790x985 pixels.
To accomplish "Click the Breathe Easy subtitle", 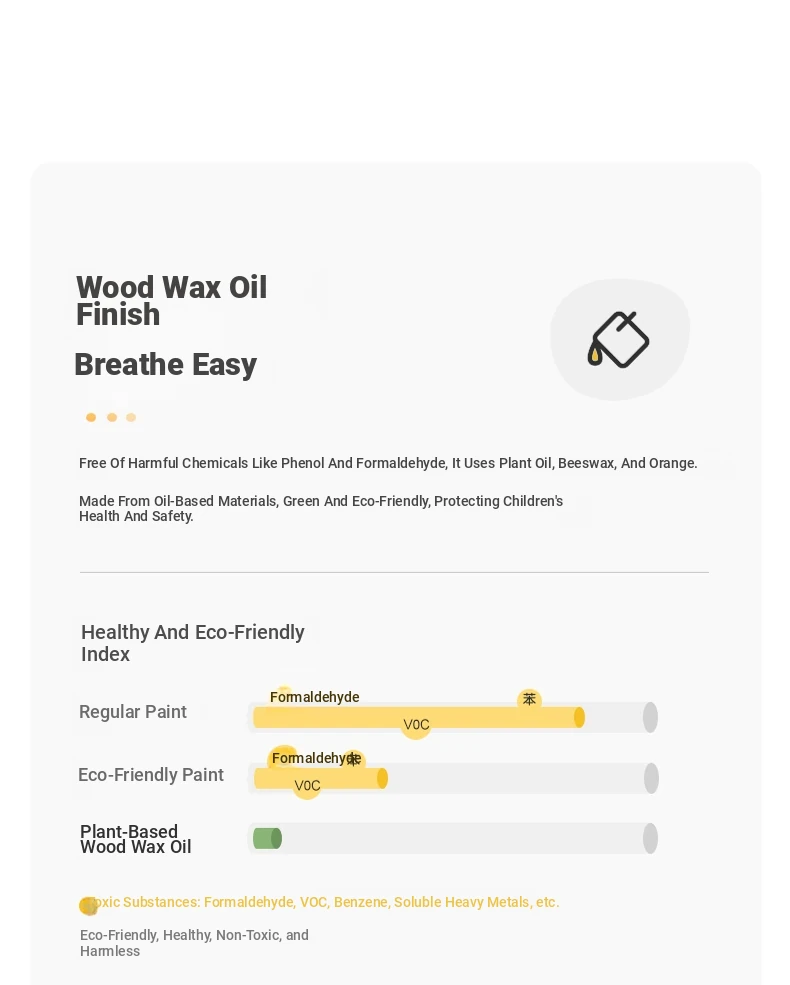I will pyautogui.click(x=166, y=364).
